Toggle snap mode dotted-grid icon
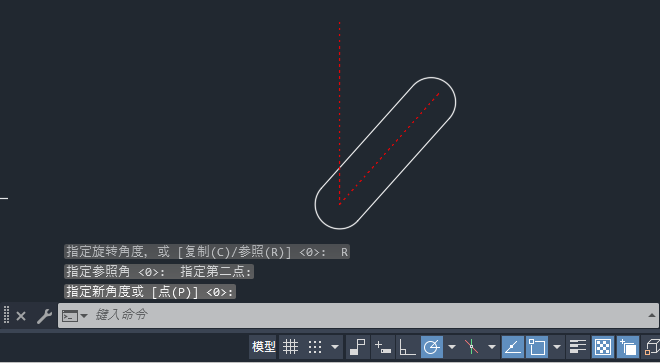Viewport: 660px width, 363px height. point(315,347)
